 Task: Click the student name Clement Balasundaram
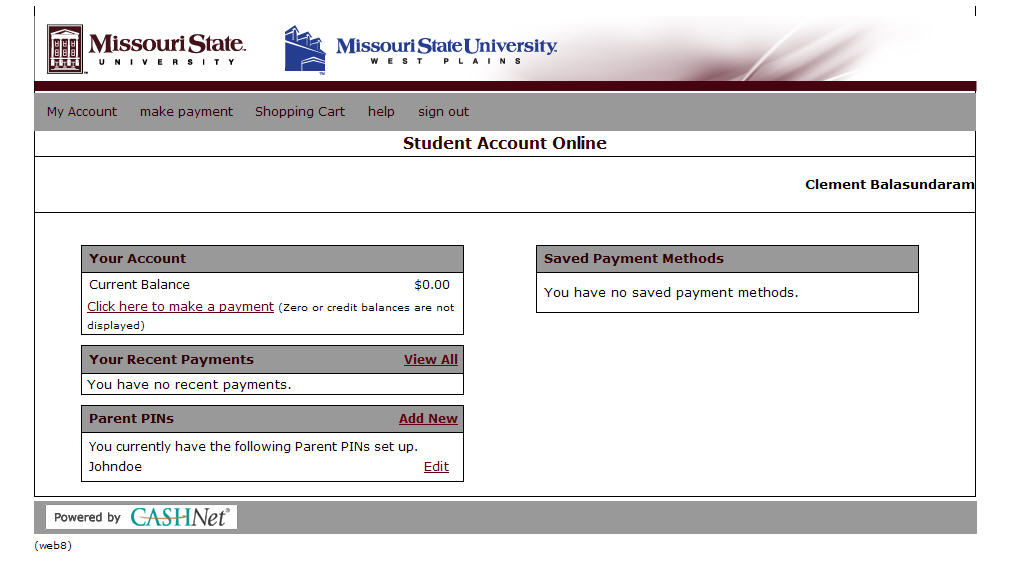tap(889, 185)
